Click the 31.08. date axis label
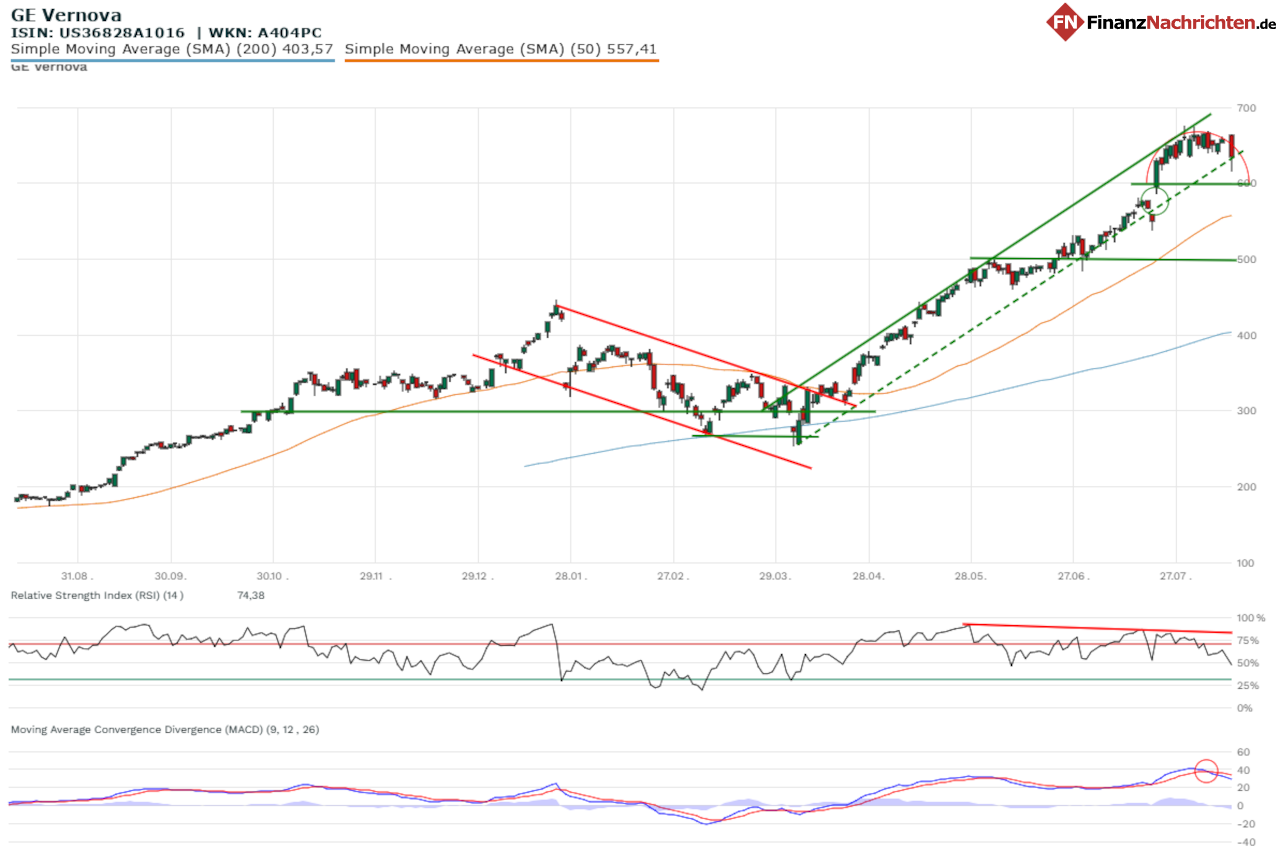 point(76,577)
